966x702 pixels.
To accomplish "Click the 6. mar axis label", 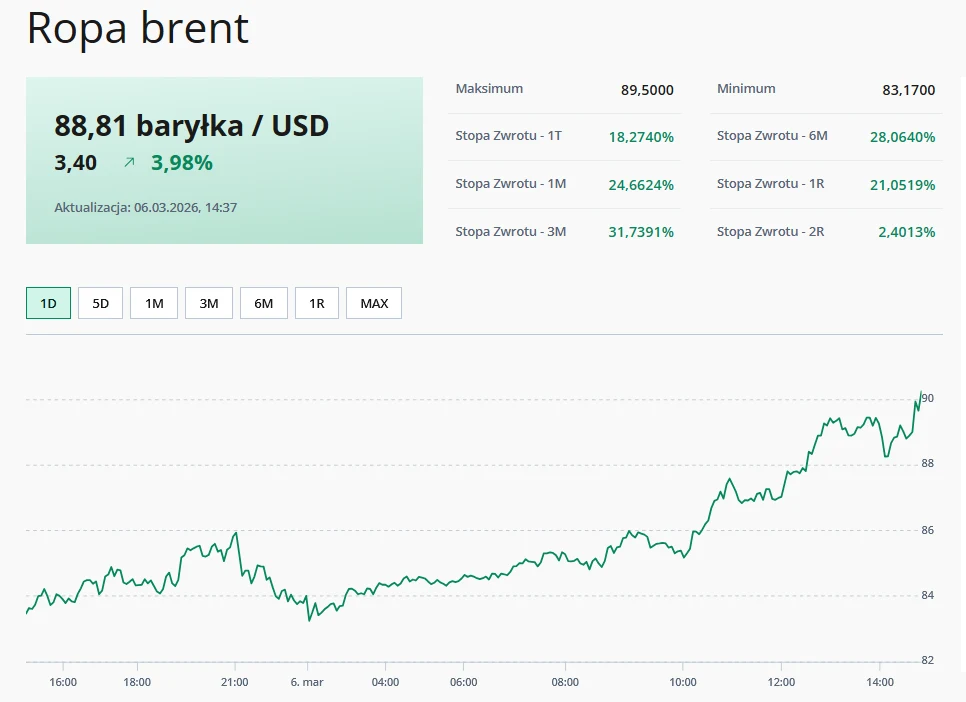I will click(306, 681).
